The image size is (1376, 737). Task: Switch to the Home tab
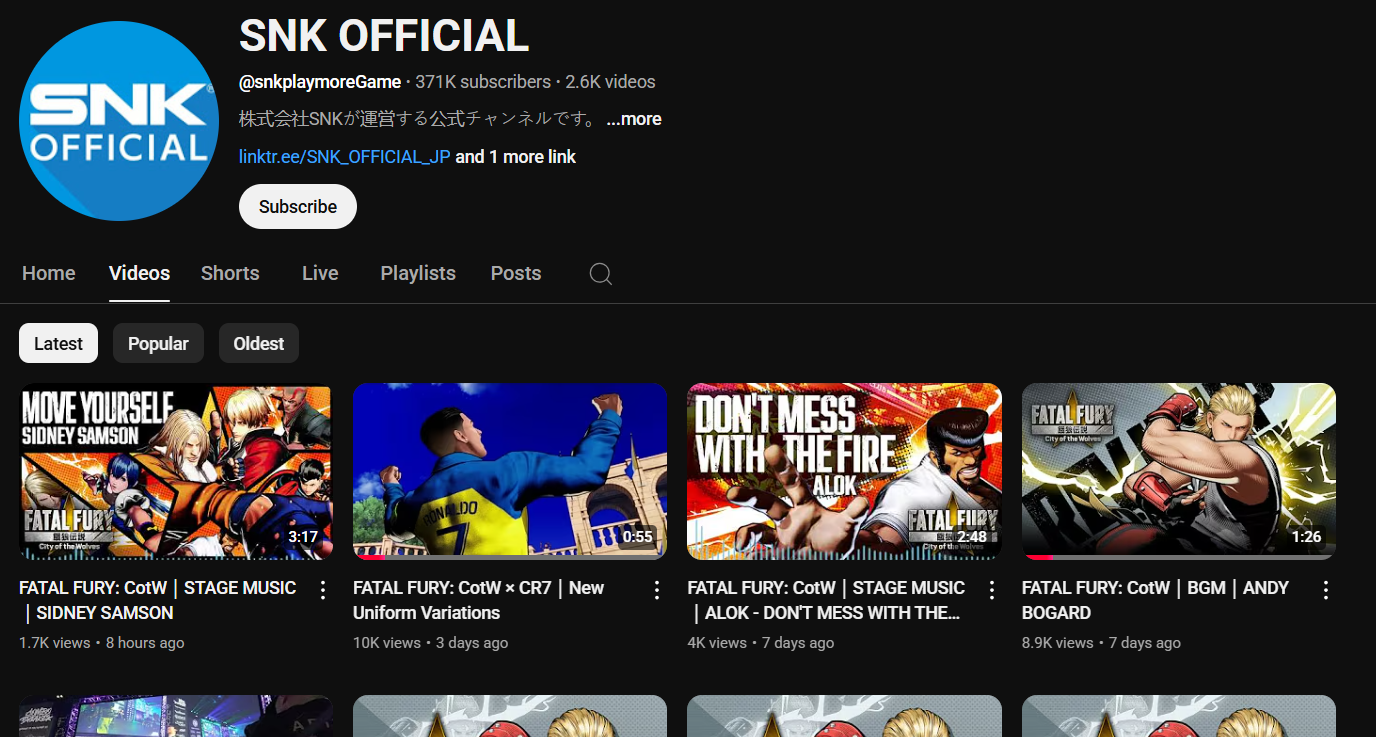(x=49, y=273)
